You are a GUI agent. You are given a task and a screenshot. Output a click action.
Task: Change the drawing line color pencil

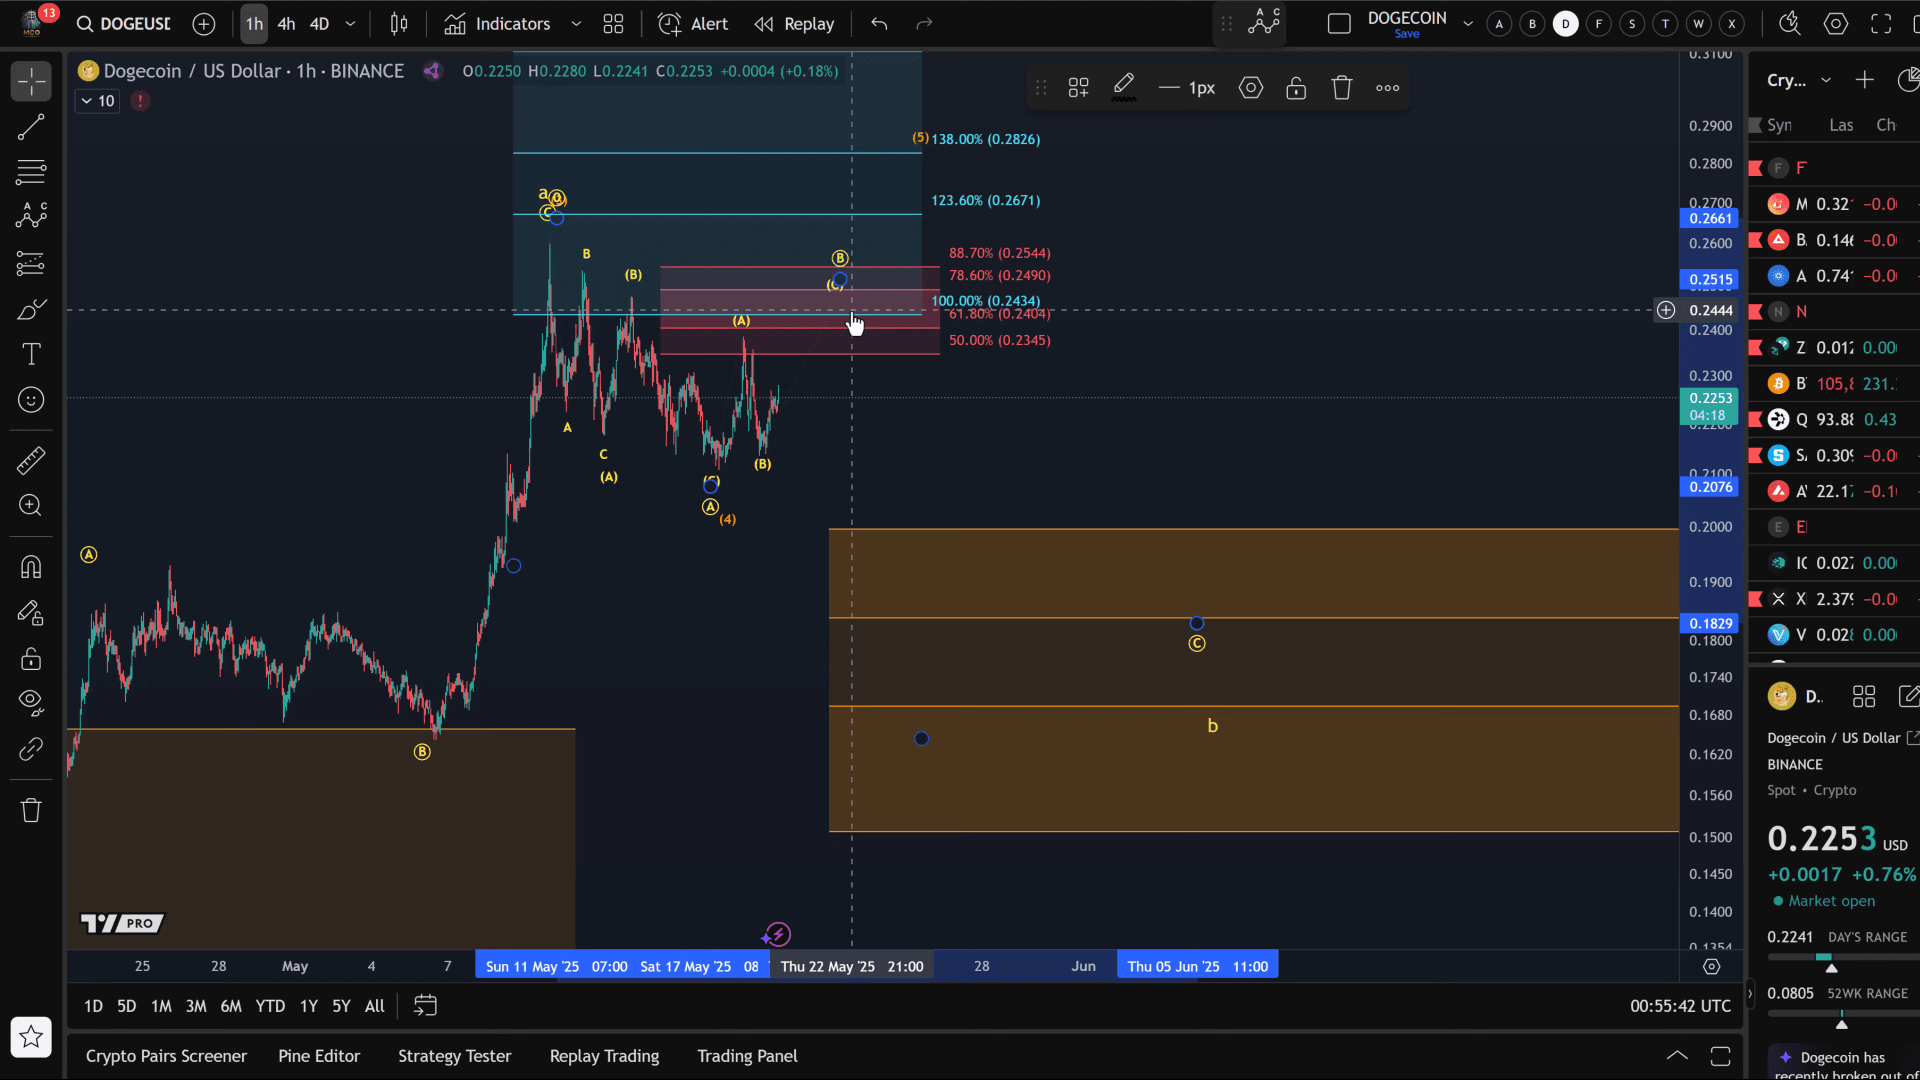click(1124, 87)
